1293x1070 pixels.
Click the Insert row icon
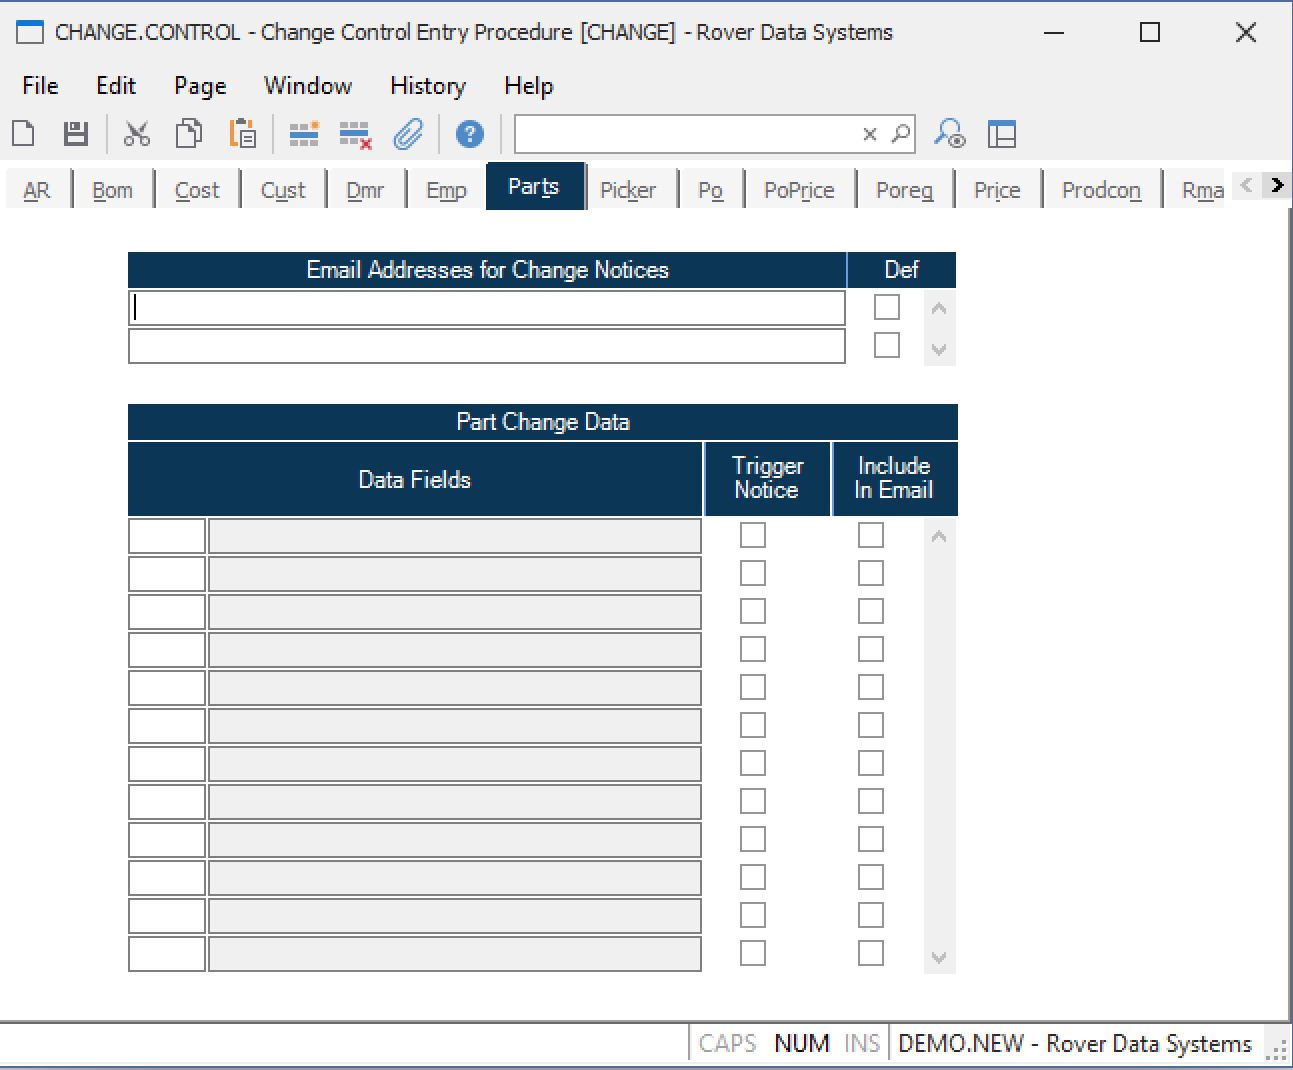(303, 133)
